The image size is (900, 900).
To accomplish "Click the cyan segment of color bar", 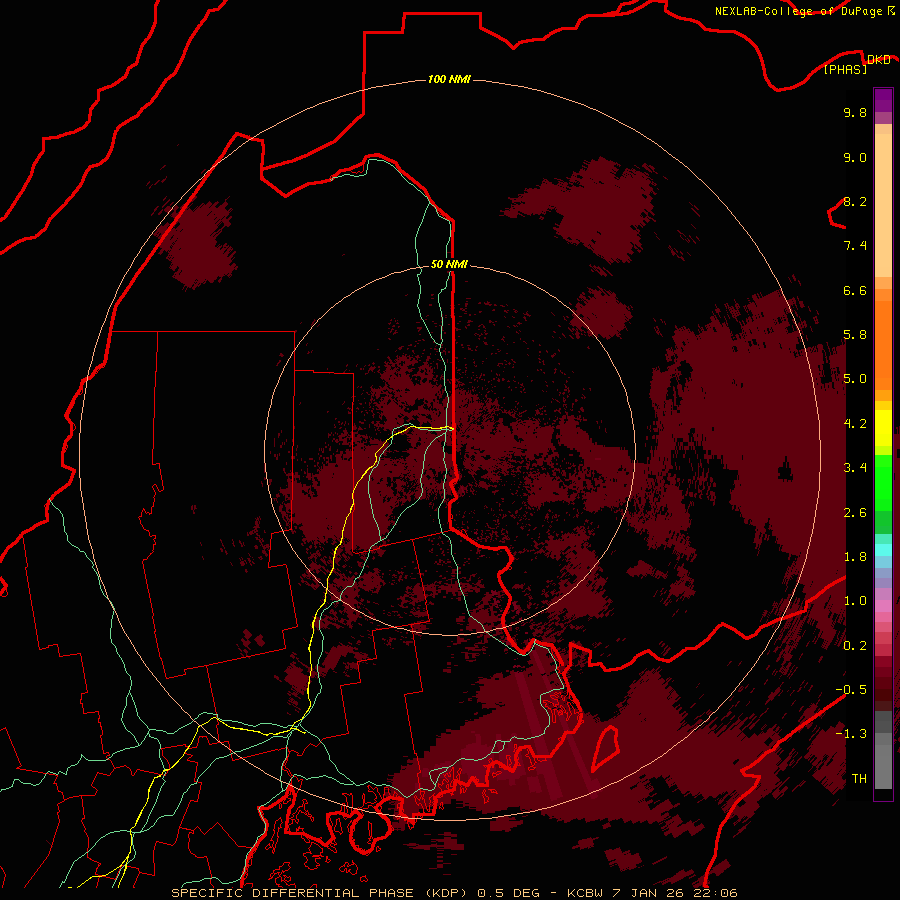I will tap(883, 550).
